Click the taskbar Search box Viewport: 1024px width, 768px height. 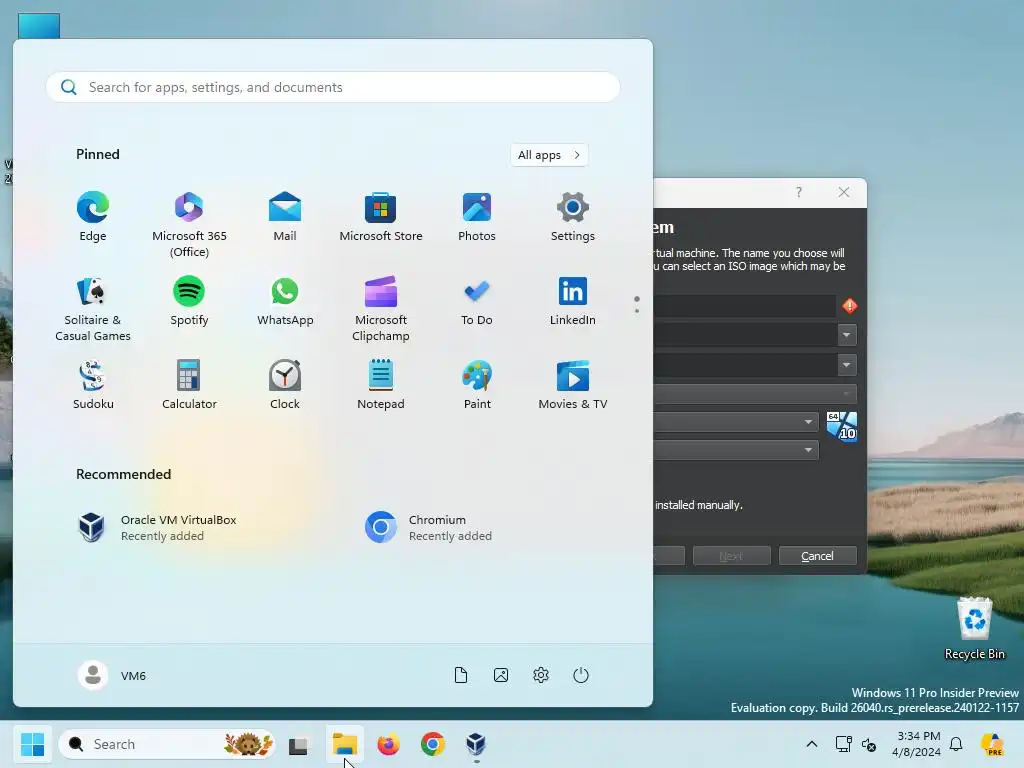click(x=167, y=744)
